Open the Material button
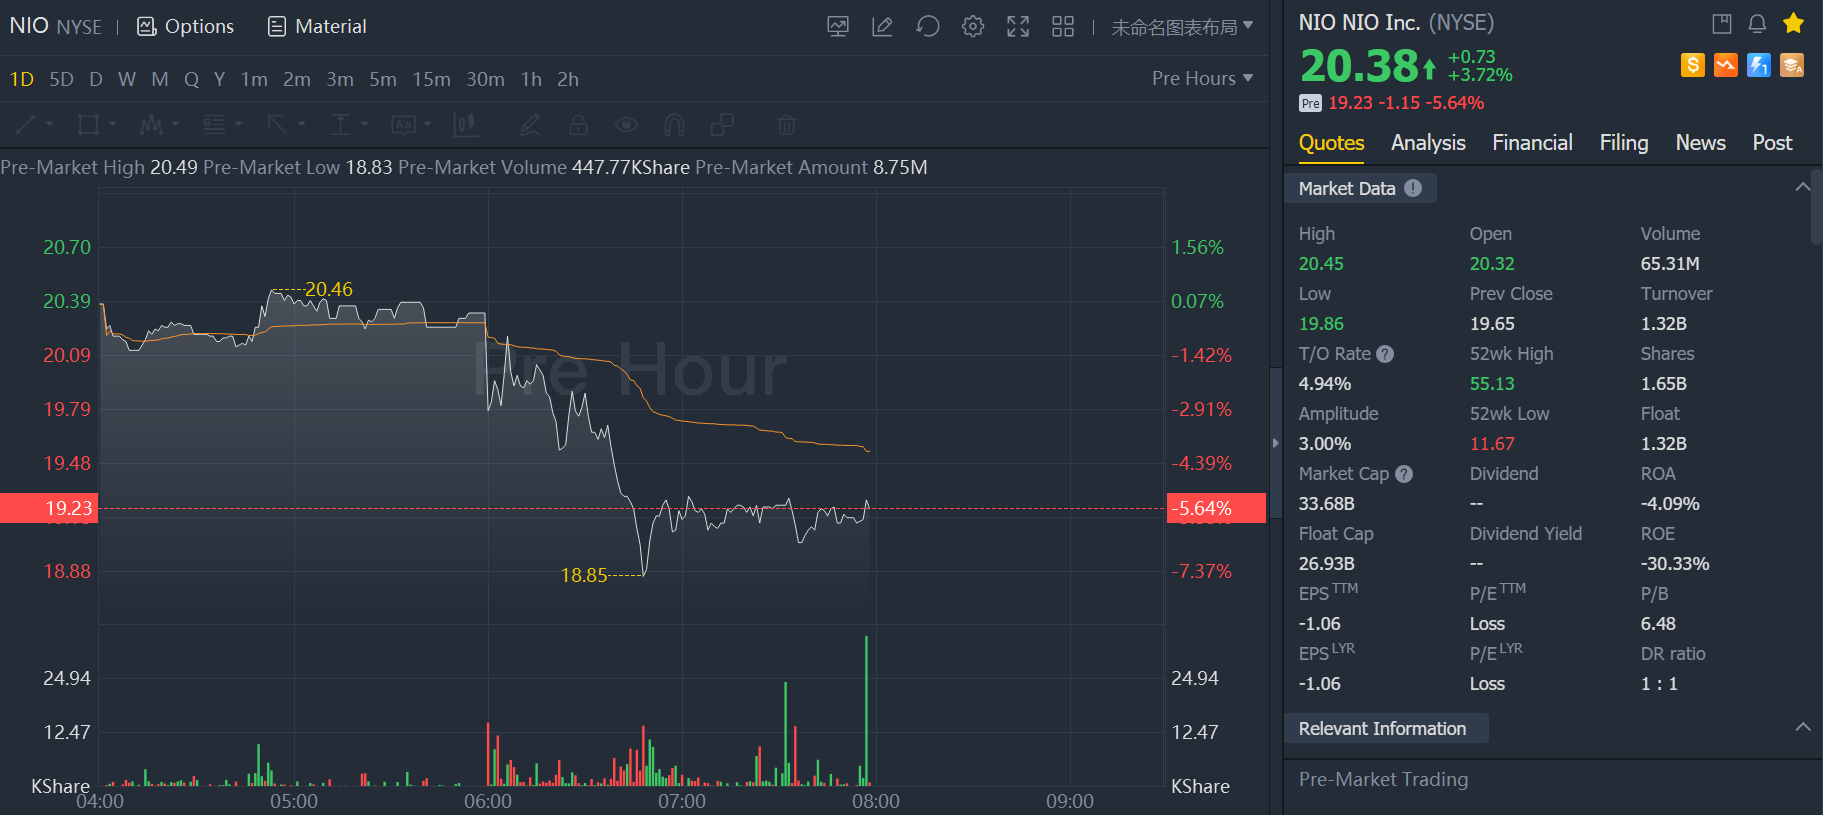1823x815 pixels. click(317, 27)
